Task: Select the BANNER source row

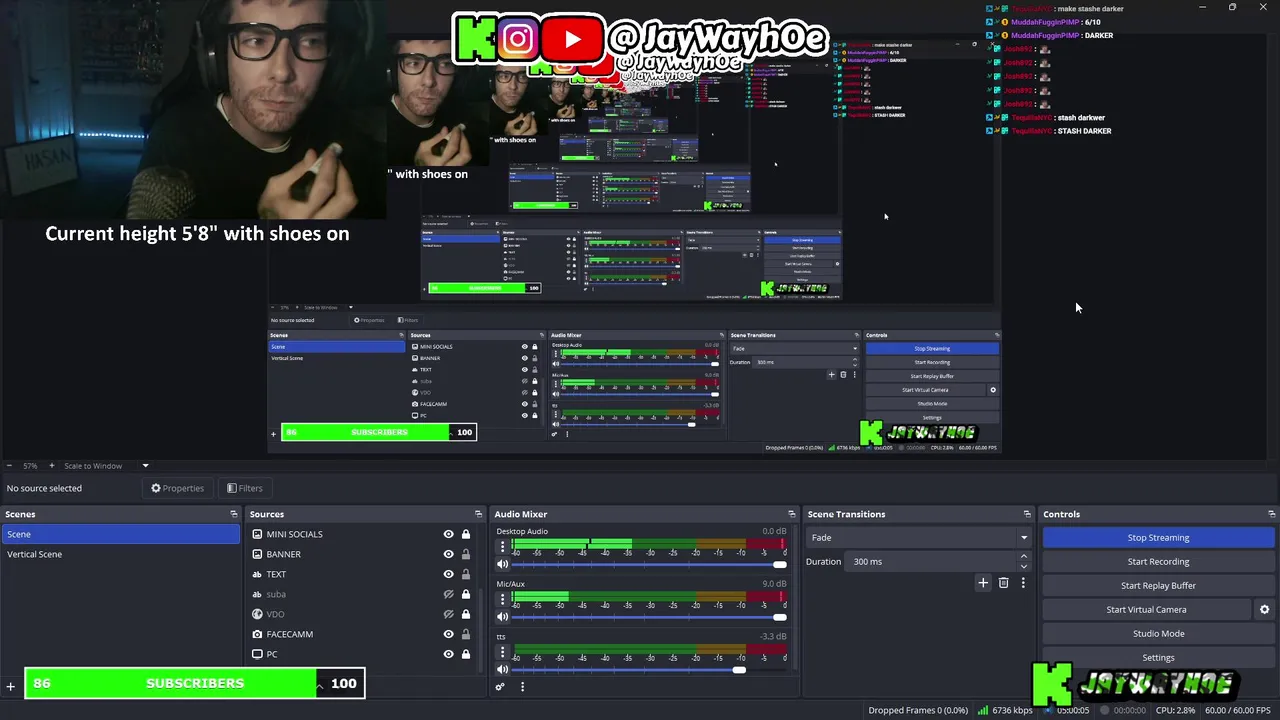Action: 360,554
